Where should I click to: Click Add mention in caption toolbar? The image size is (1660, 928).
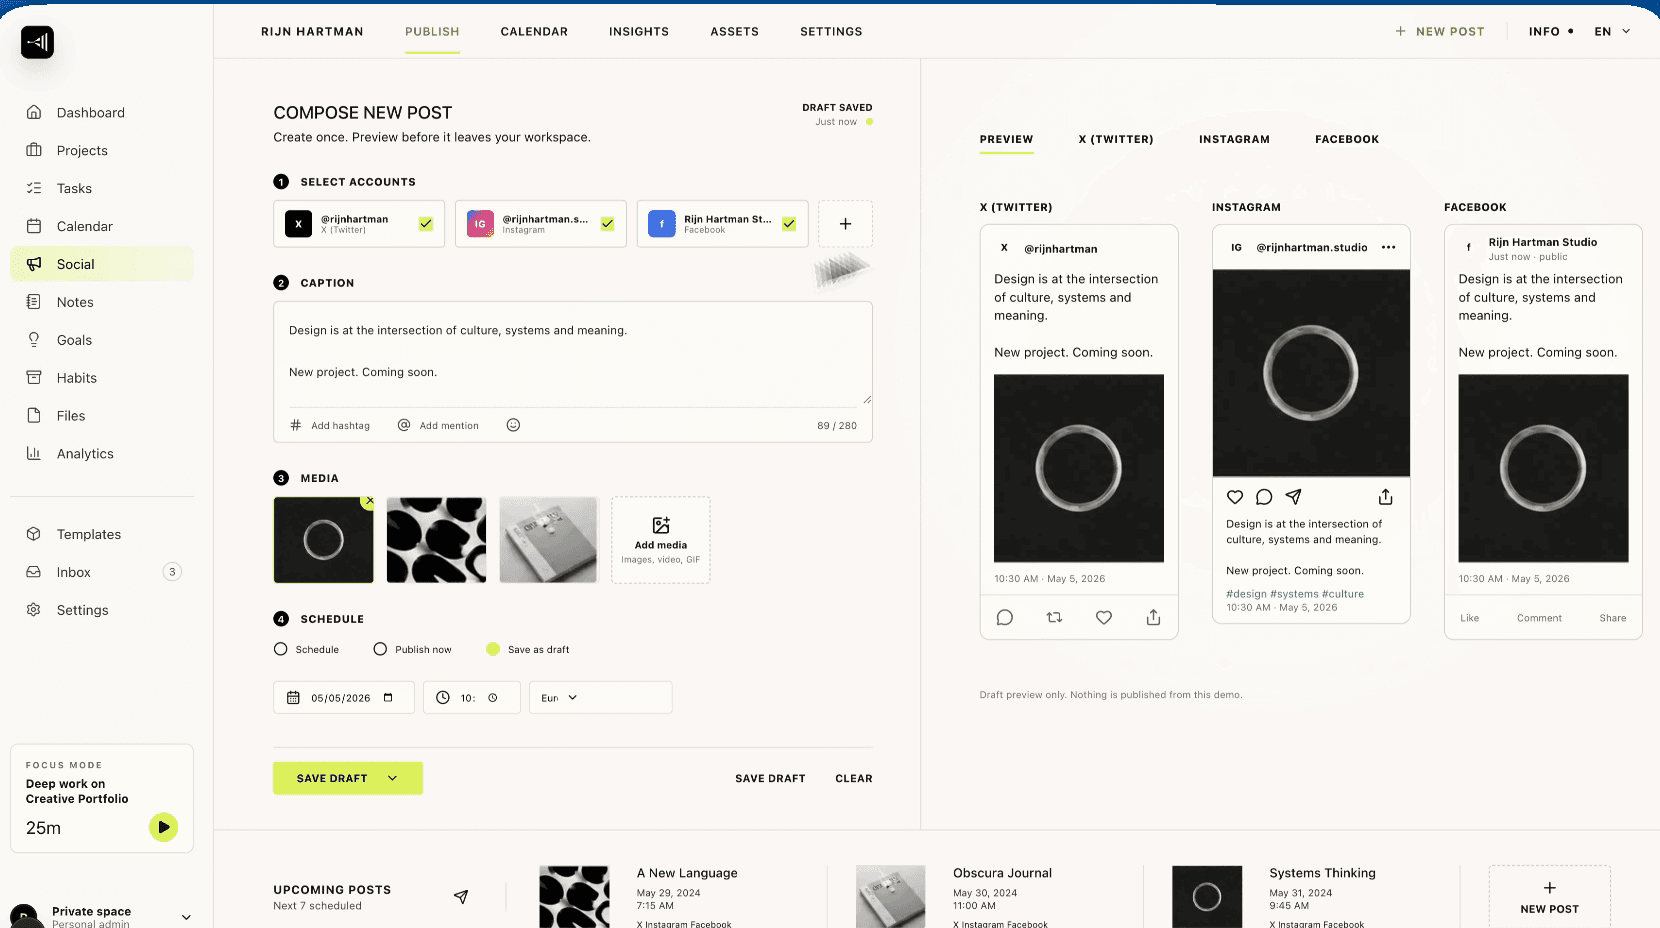pos(438,426)
